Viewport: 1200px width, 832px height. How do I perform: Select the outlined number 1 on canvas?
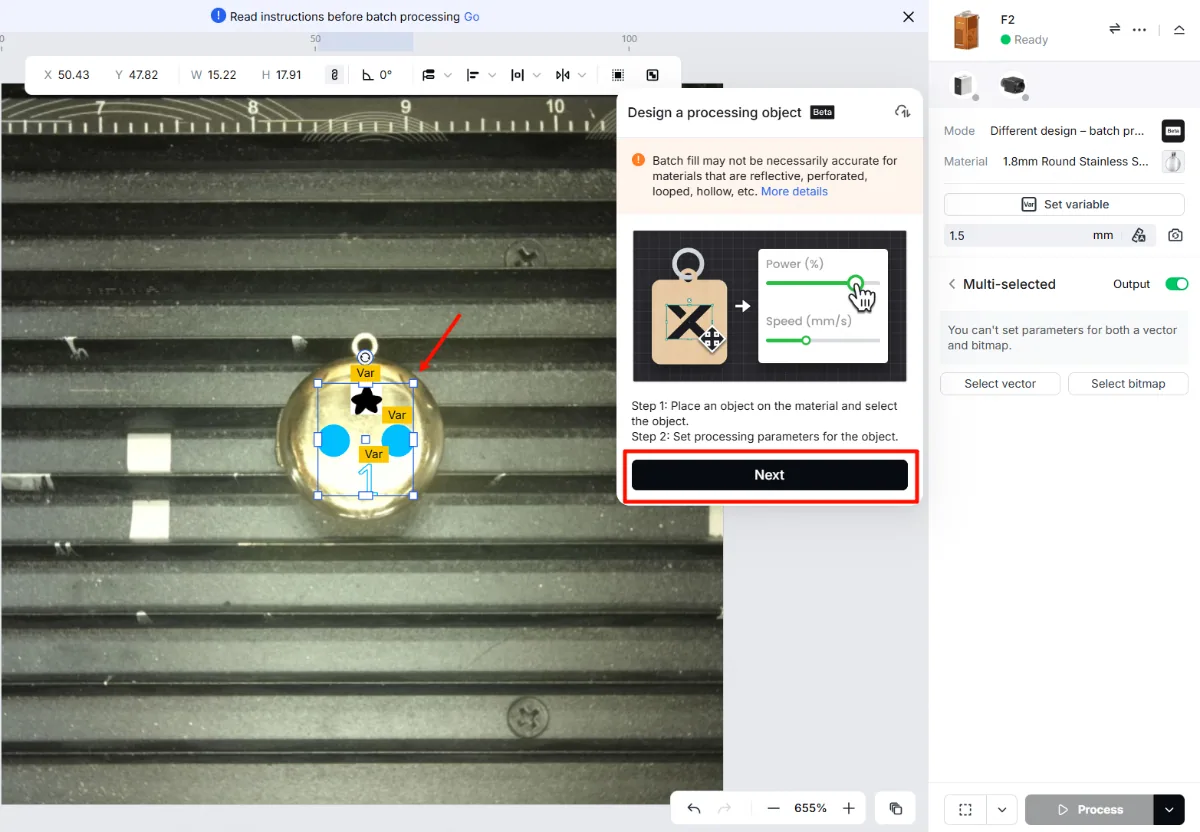[367, 478]
